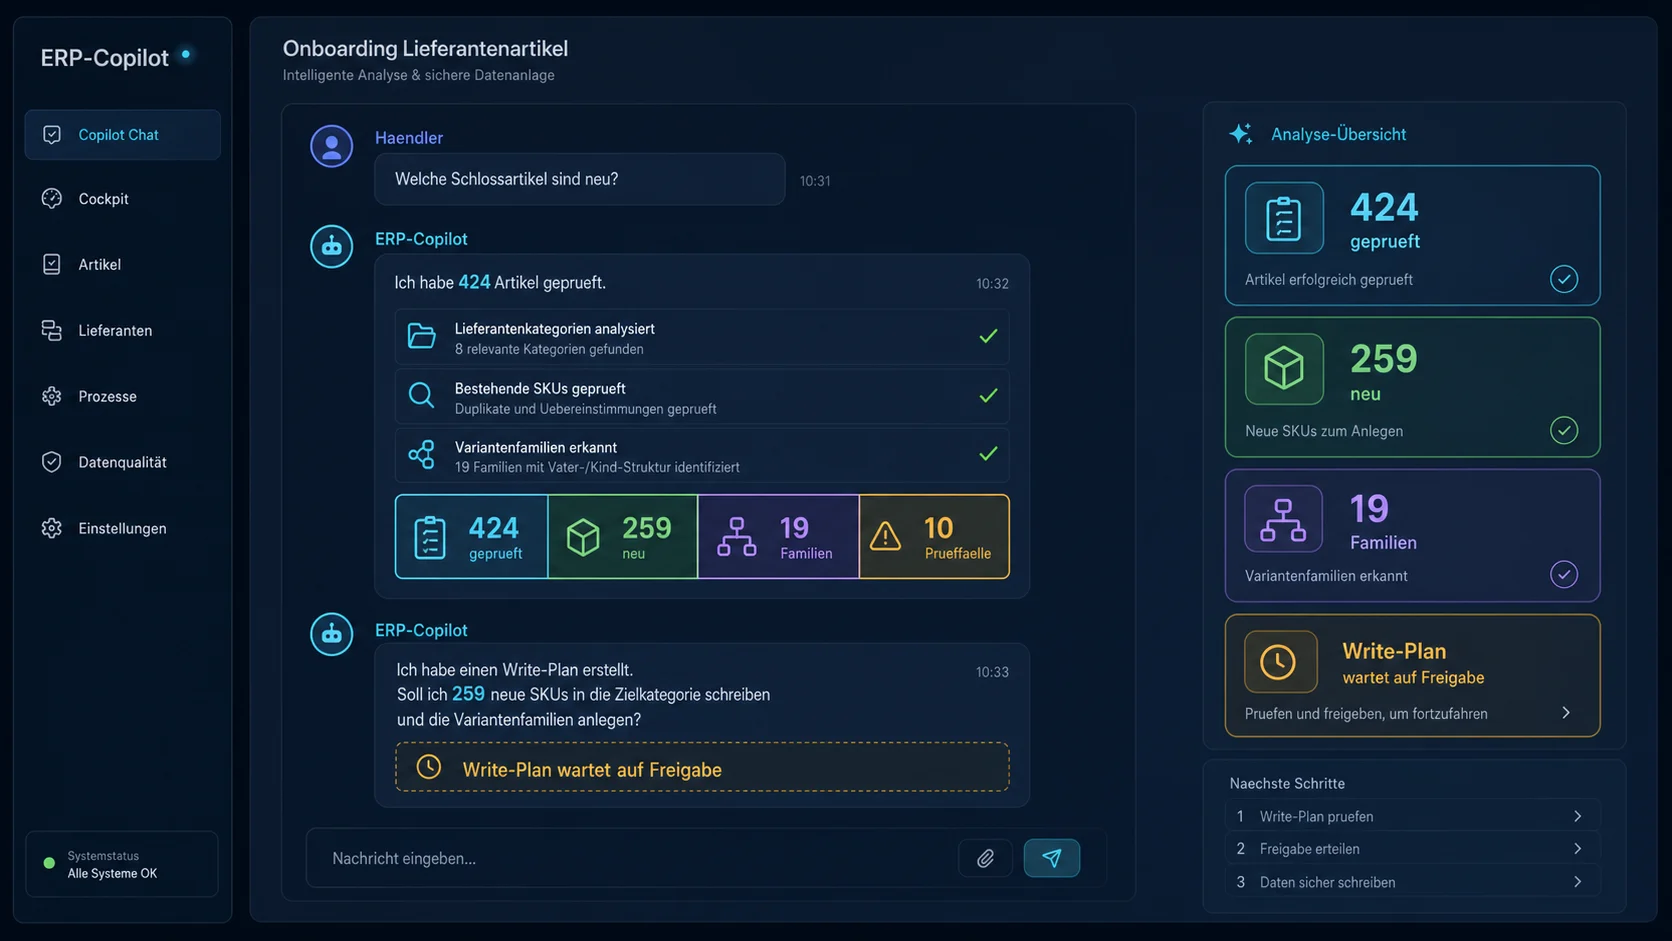1672x941 pixels.
Task: Click the folder icon for Lieferantenkategorien analysiert
Action: pyautogui.click(x=422, y=336)
